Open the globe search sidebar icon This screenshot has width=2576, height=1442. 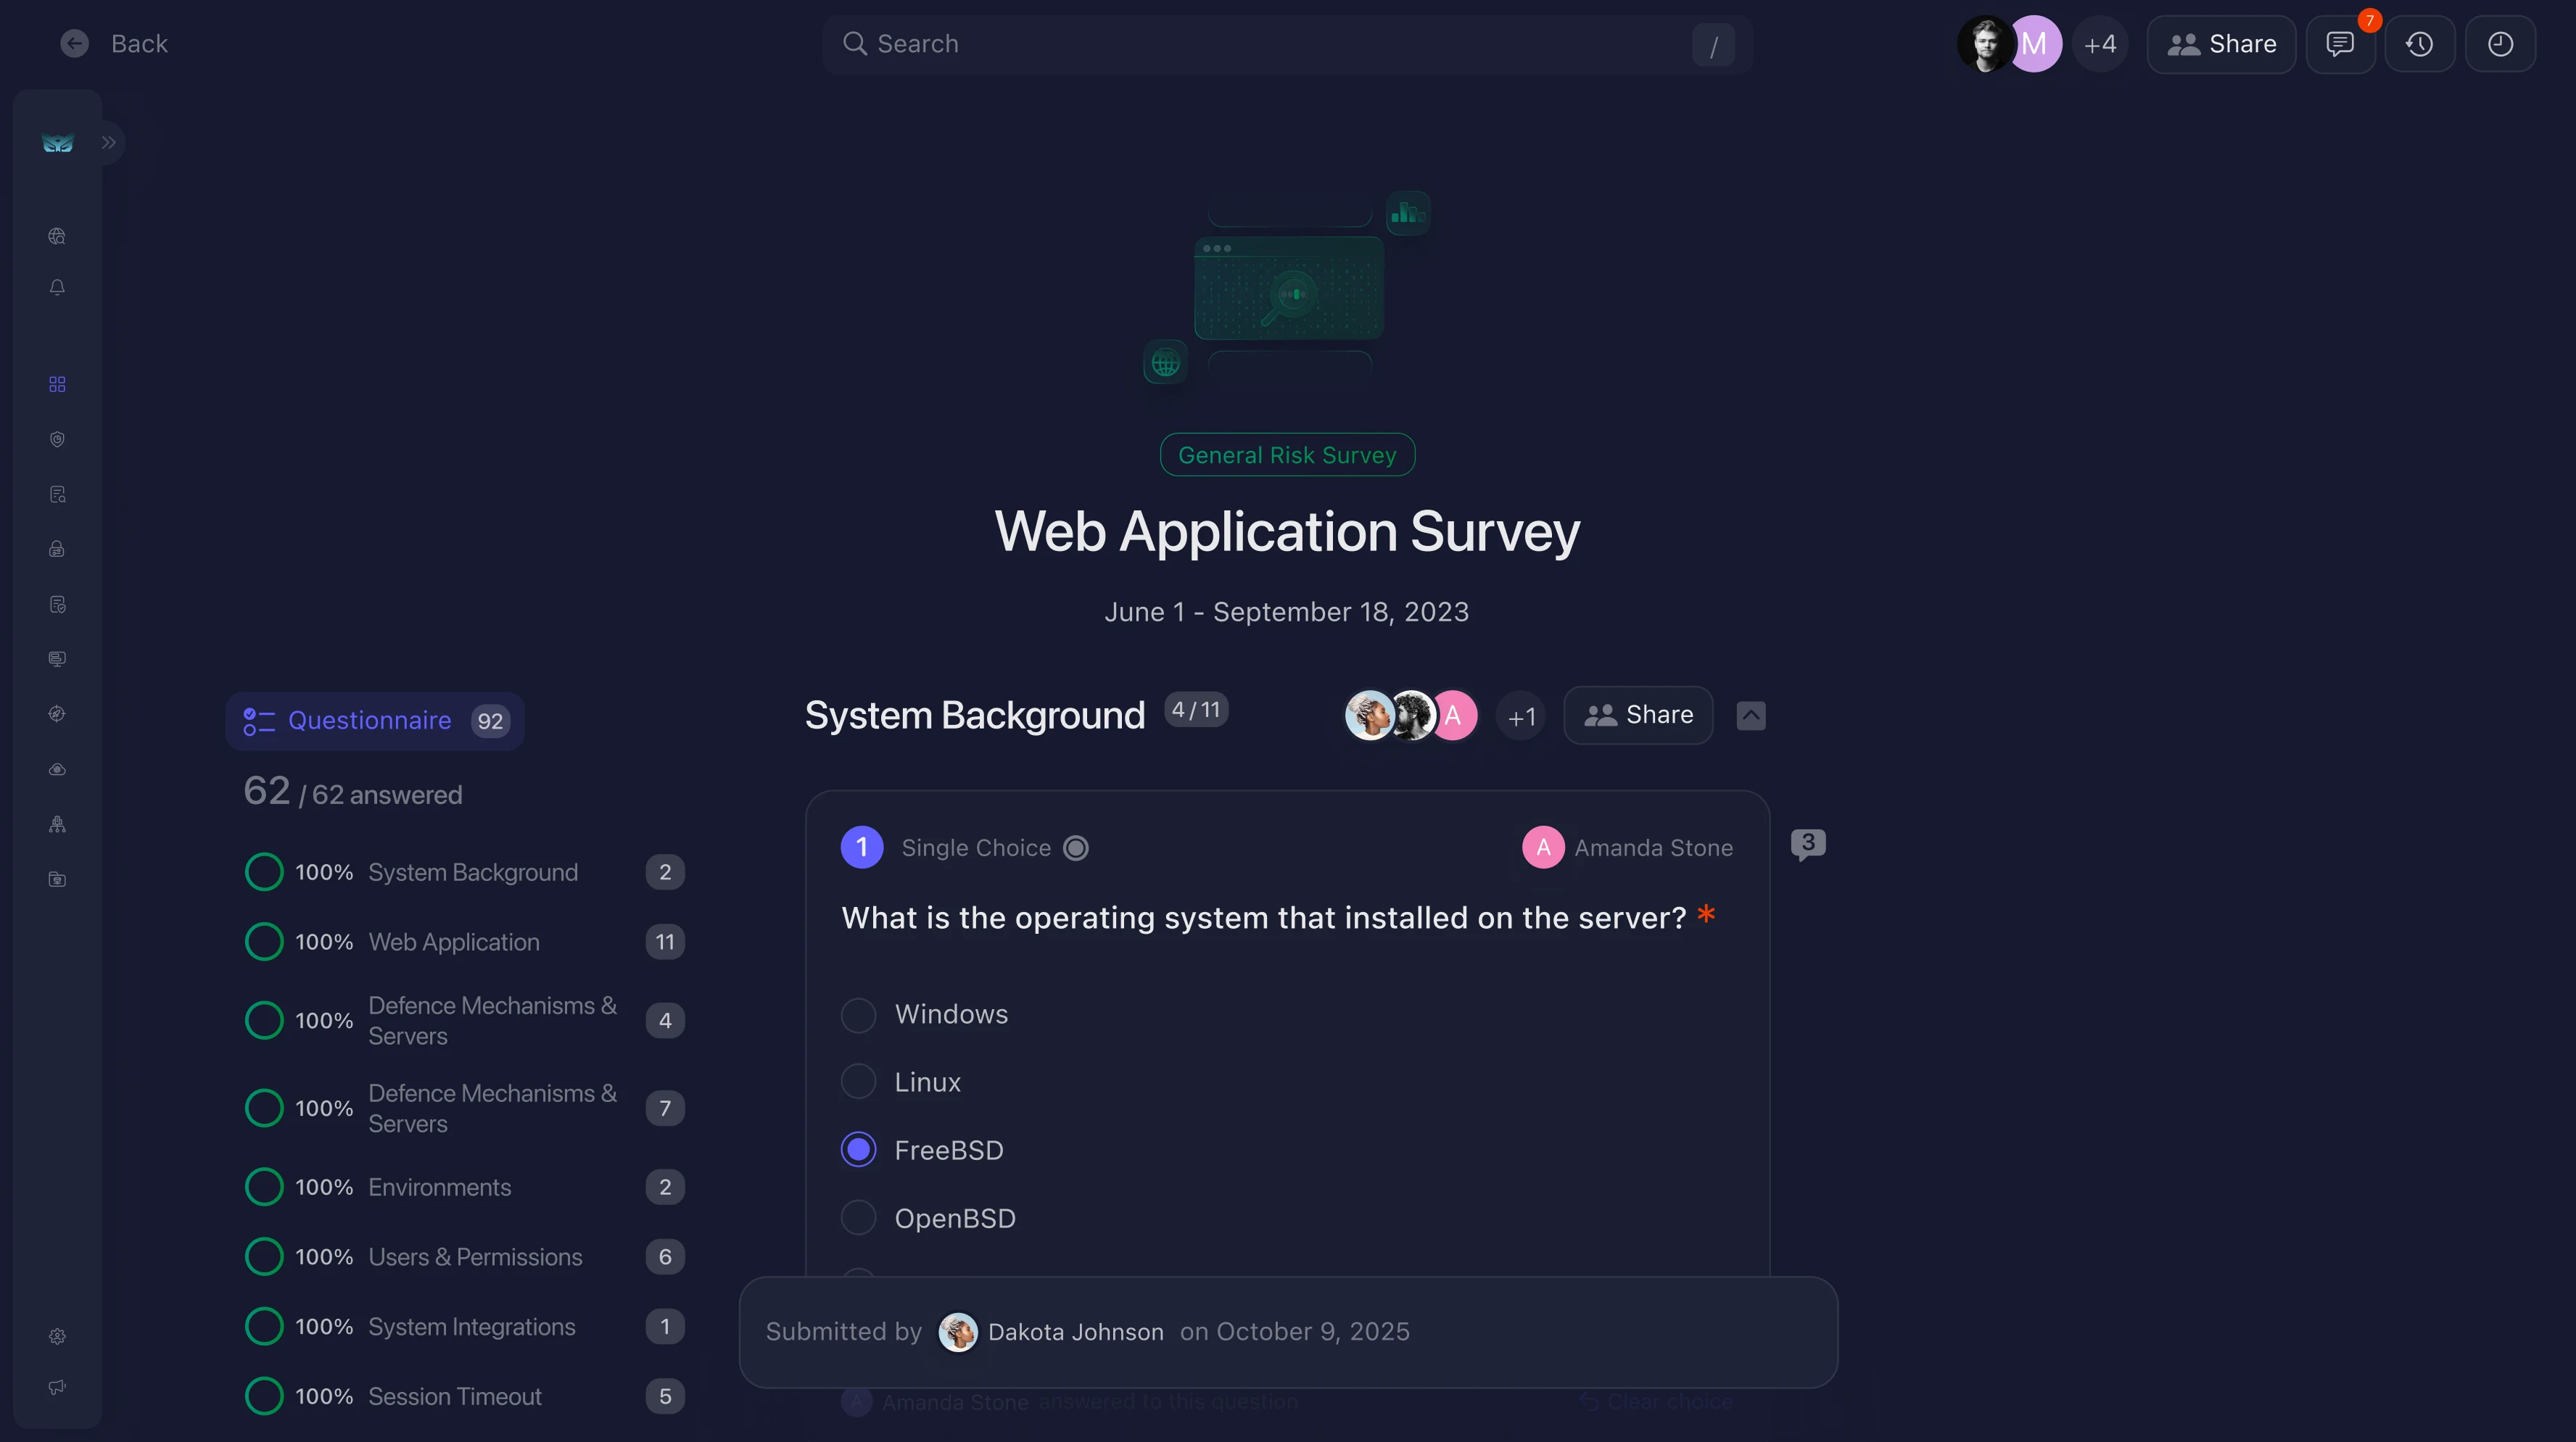pyautogui.click(x=57, y=236)
